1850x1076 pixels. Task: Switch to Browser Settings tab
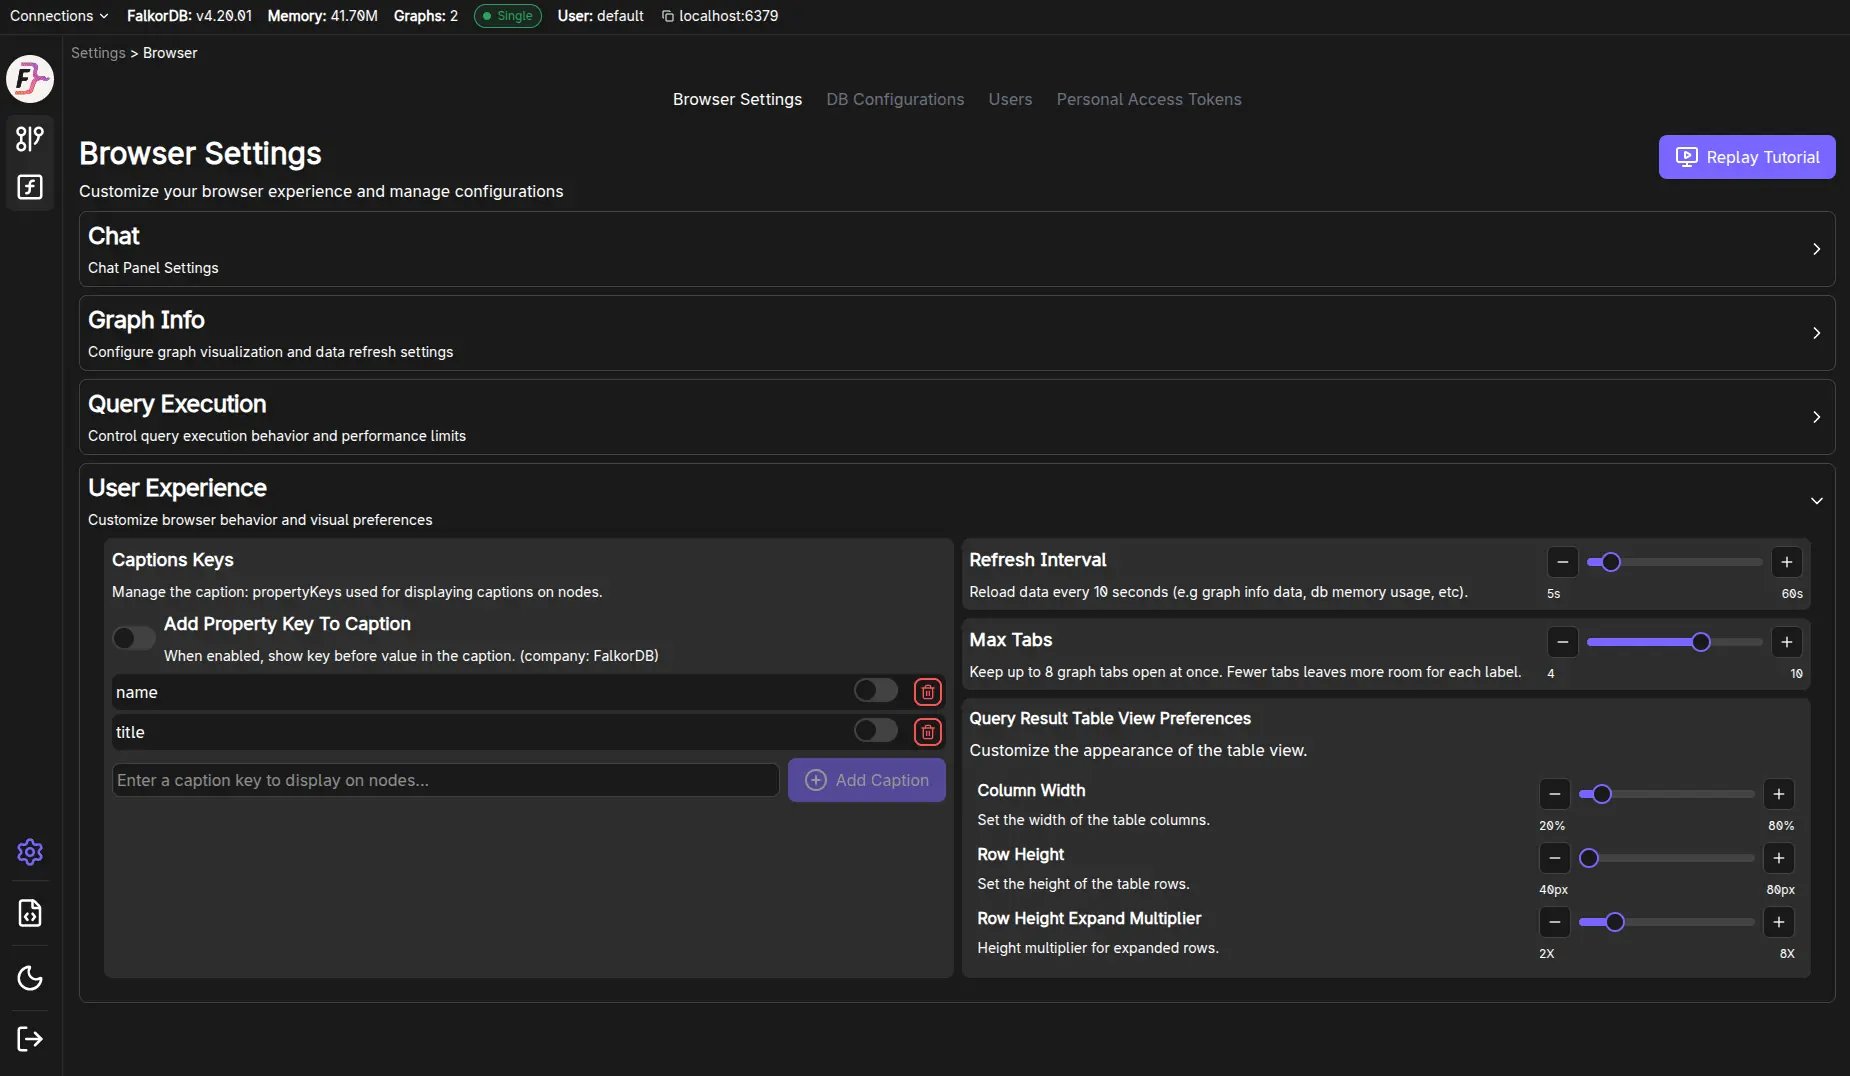[x=737, y=99]
